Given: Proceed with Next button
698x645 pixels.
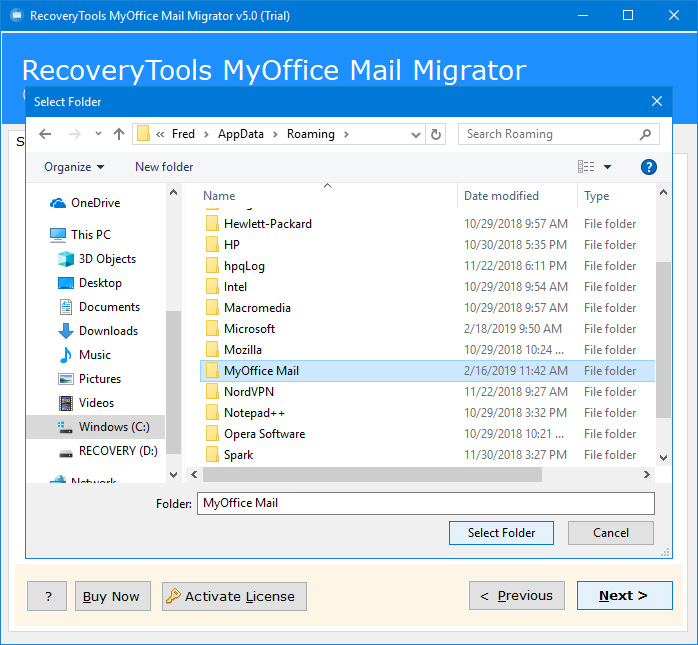Looking at the screenshot, I should tap(625, 596).
